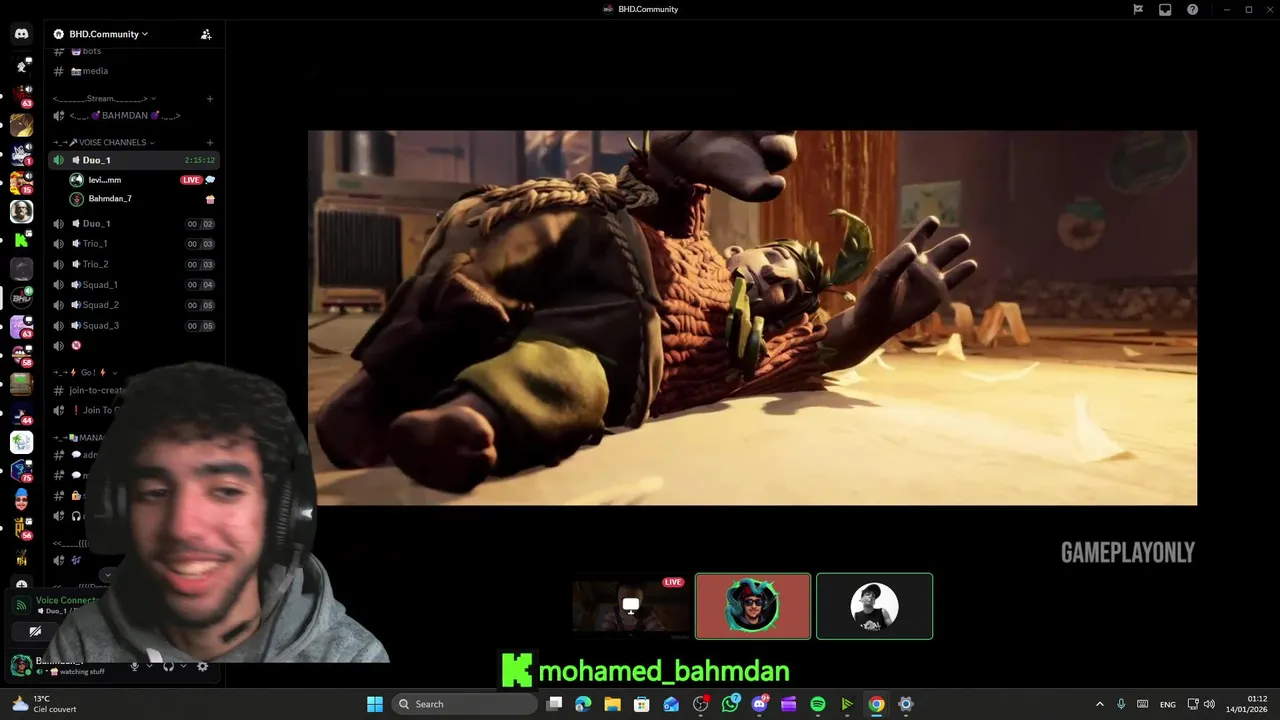Open server icon with 44 badge
This screenshot has height=720, width=1280.
21,413
